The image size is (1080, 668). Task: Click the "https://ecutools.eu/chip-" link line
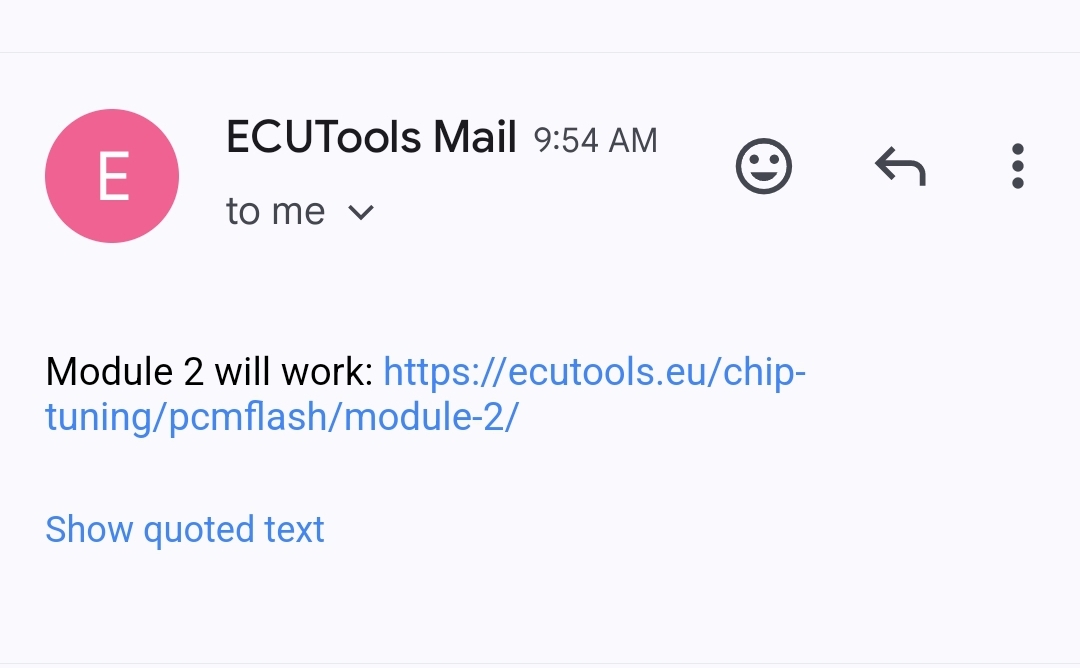click(594, 373)
